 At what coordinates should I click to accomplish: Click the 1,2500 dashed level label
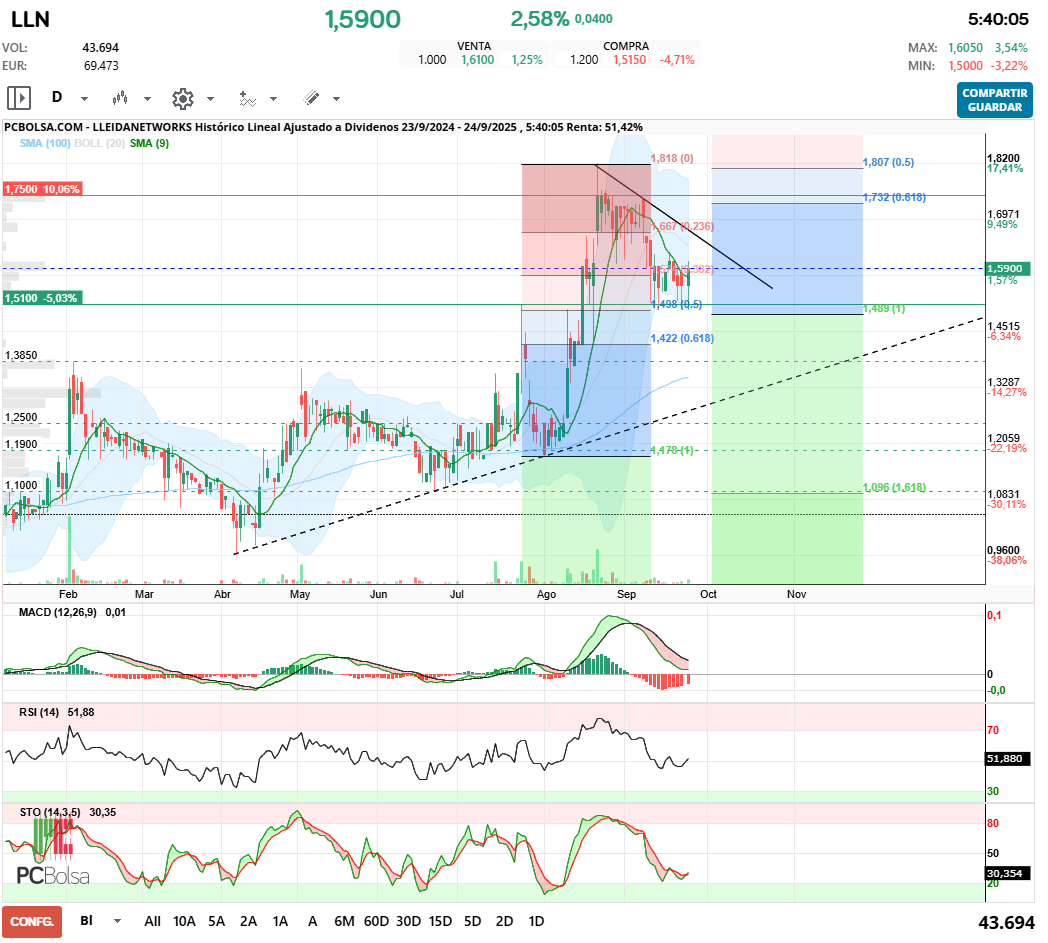click(21, 418)
